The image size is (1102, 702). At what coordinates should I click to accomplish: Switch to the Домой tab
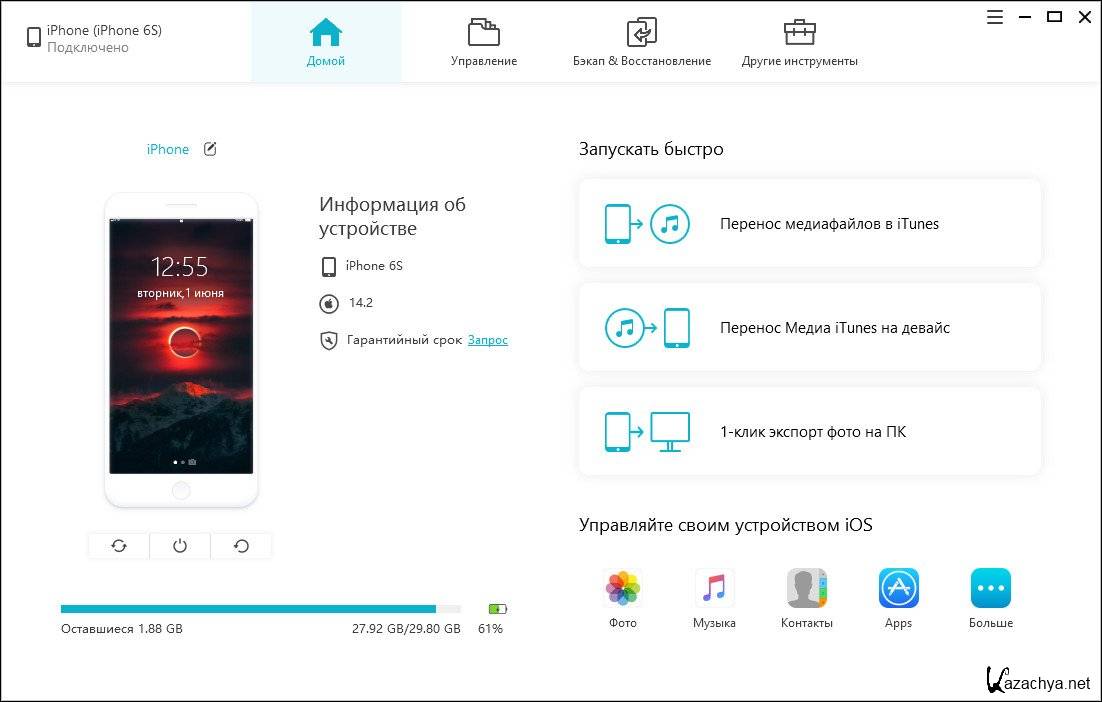tap(326, 42)
